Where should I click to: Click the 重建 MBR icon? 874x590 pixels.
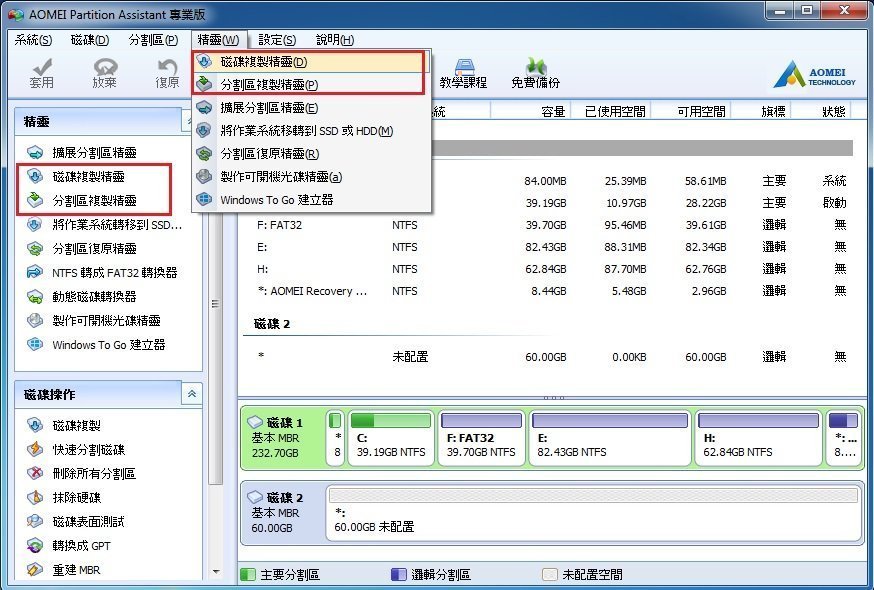(x=35, y=569)
